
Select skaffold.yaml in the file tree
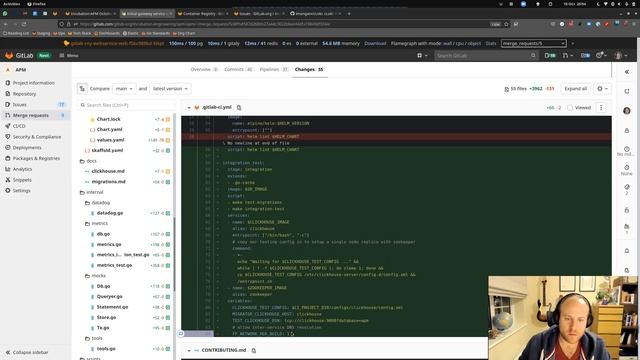point(107,150)
